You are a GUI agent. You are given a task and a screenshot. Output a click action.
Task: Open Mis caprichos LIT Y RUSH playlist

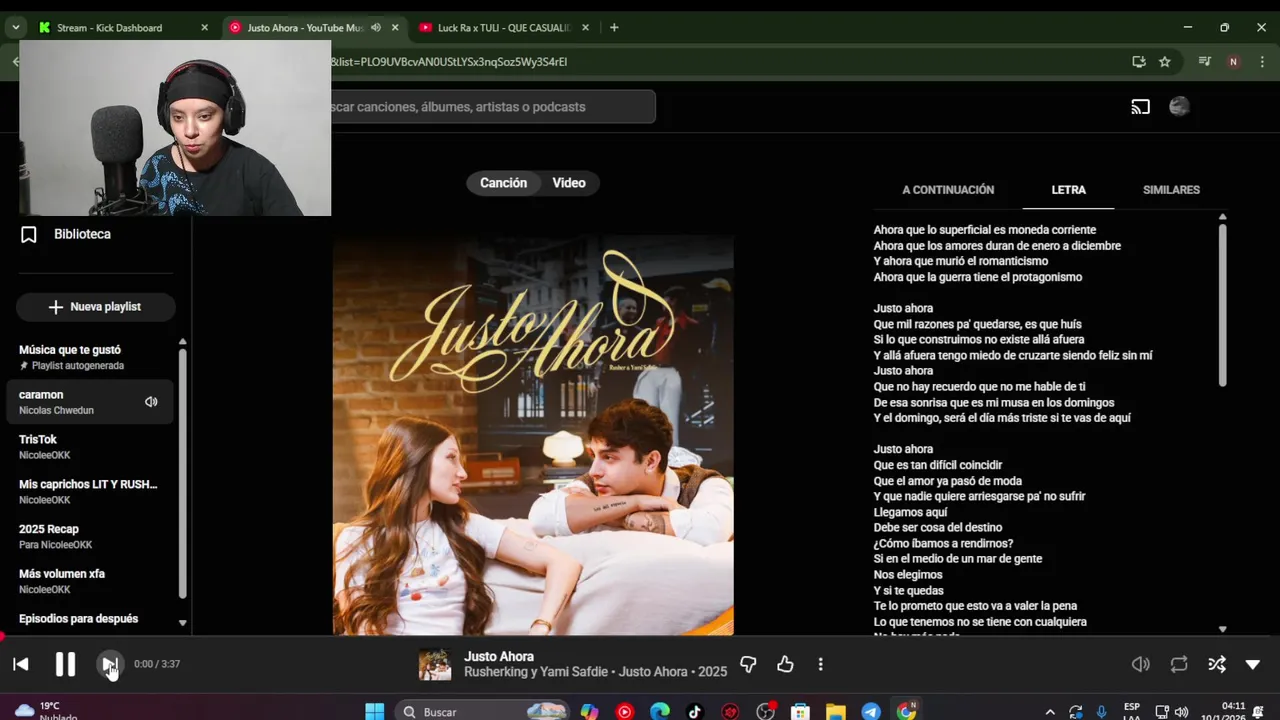(x=90, y=491)
